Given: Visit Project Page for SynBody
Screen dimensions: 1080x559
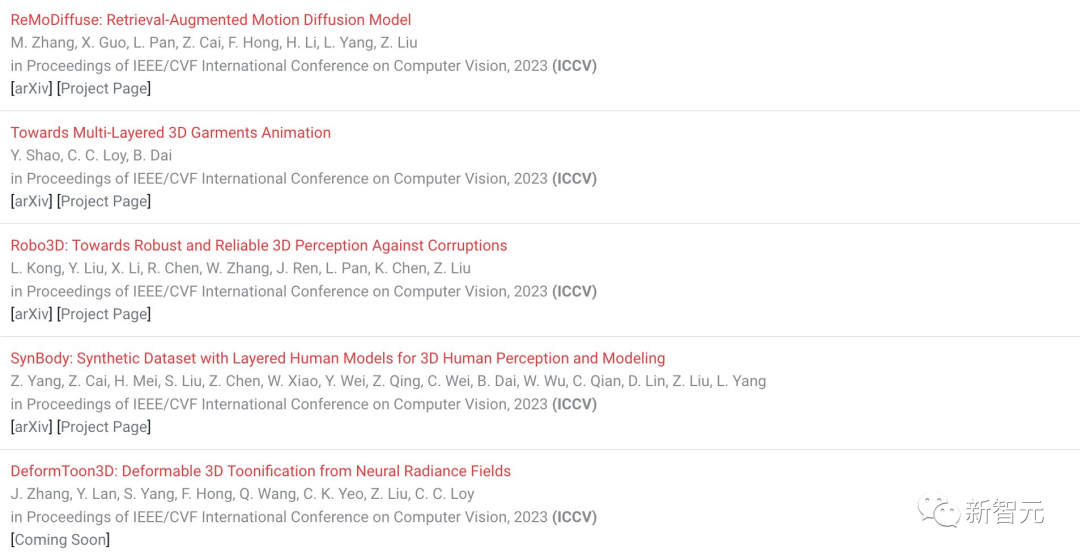Looking at the screenshot, I should point(104,427).
